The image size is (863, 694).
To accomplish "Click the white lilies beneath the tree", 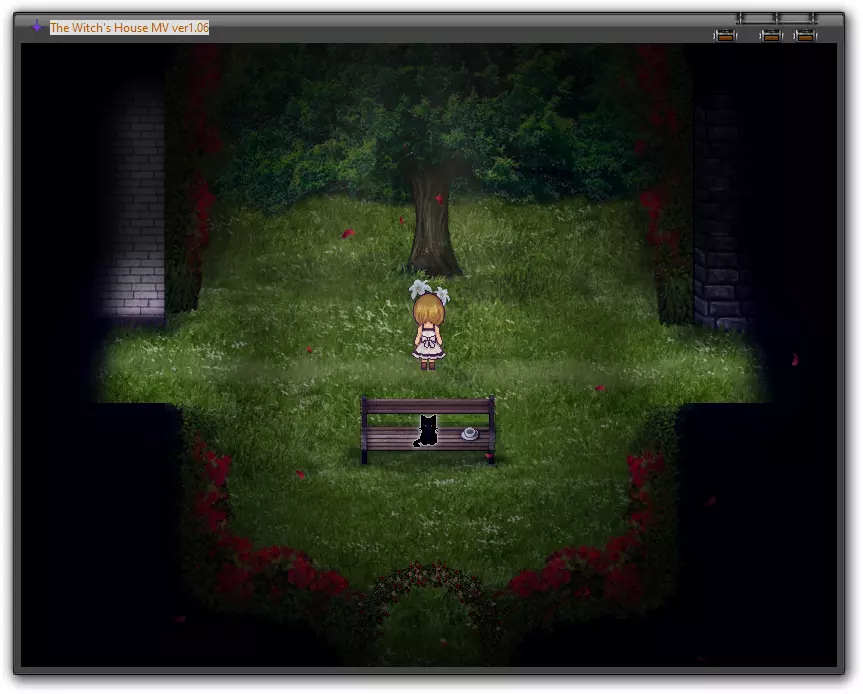I will [429, 291].
